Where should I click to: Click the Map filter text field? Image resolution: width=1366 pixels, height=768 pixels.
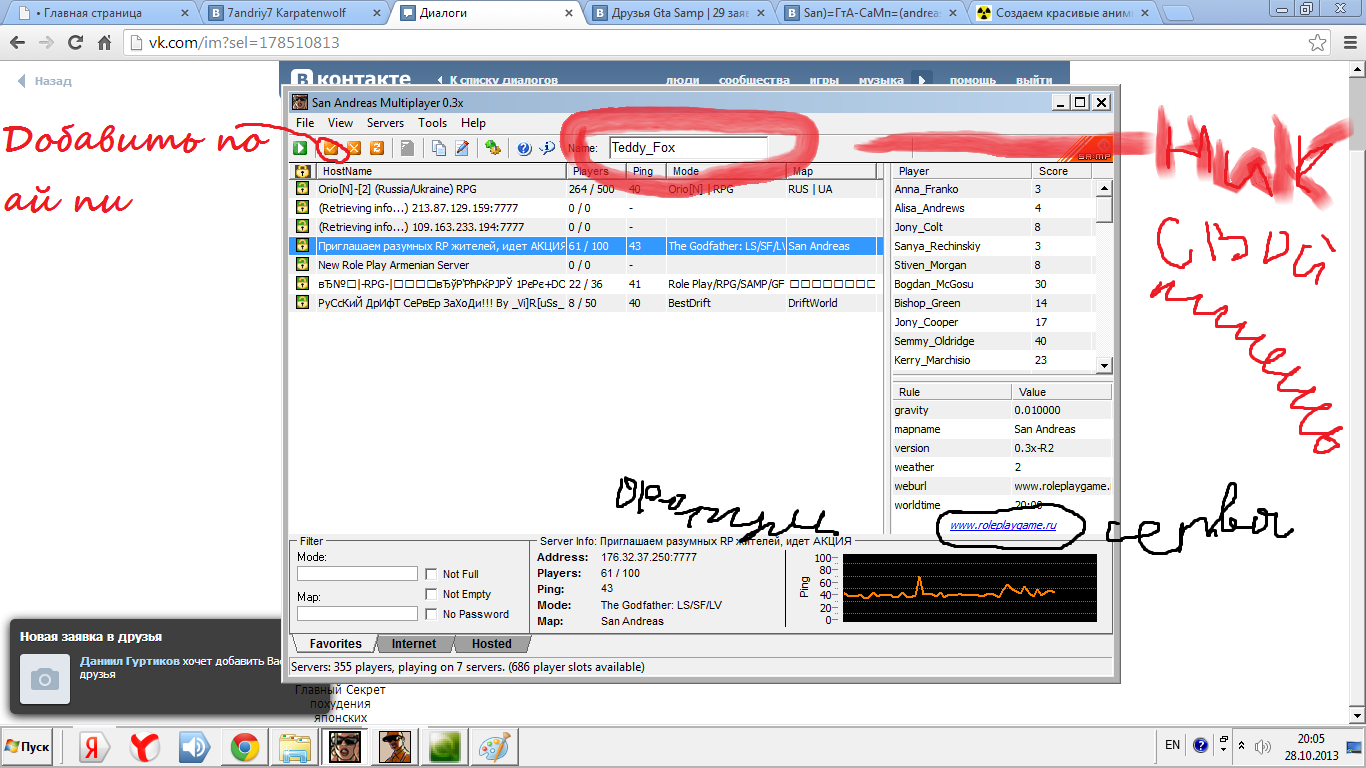click(x=357, y=614)
